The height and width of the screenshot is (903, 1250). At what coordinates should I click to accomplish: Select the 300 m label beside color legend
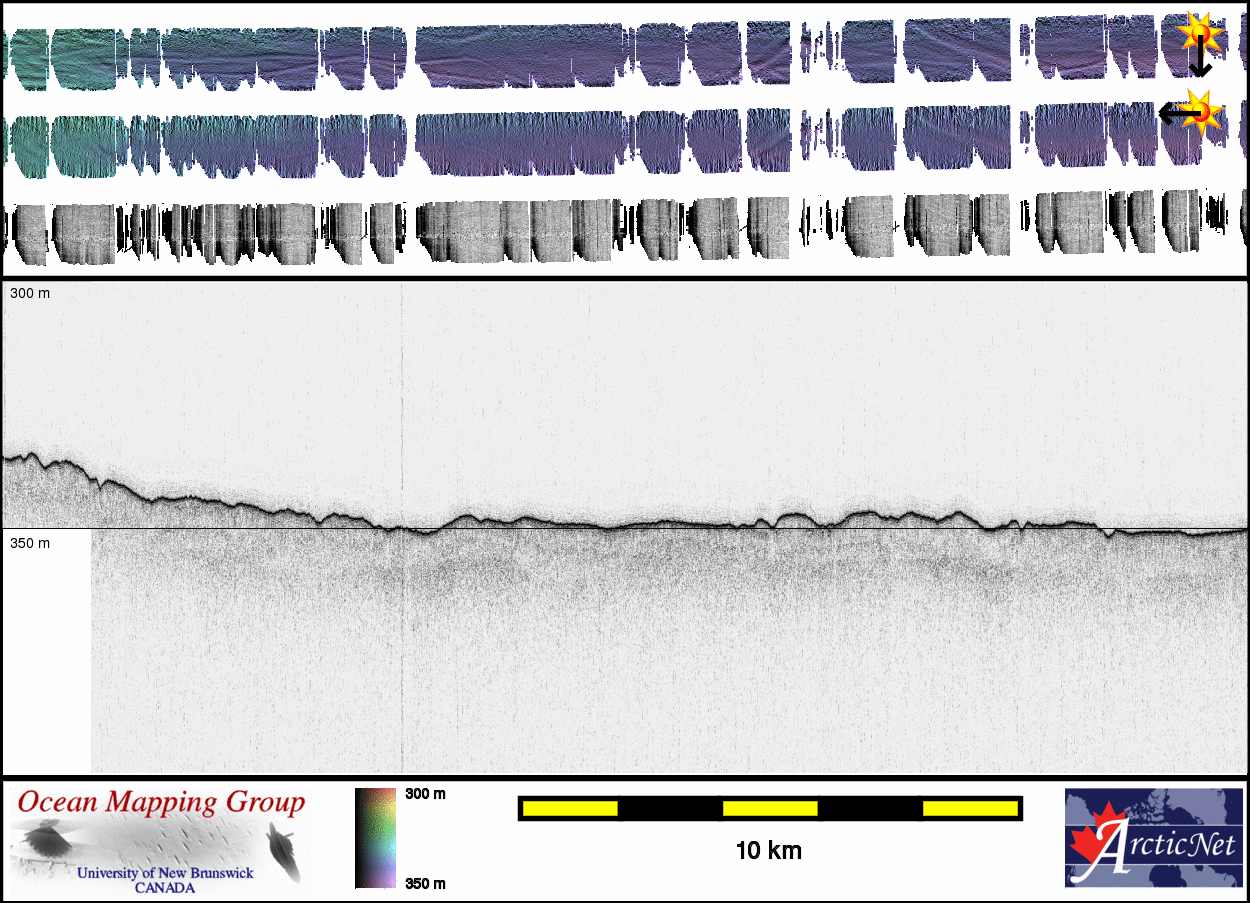425,794
